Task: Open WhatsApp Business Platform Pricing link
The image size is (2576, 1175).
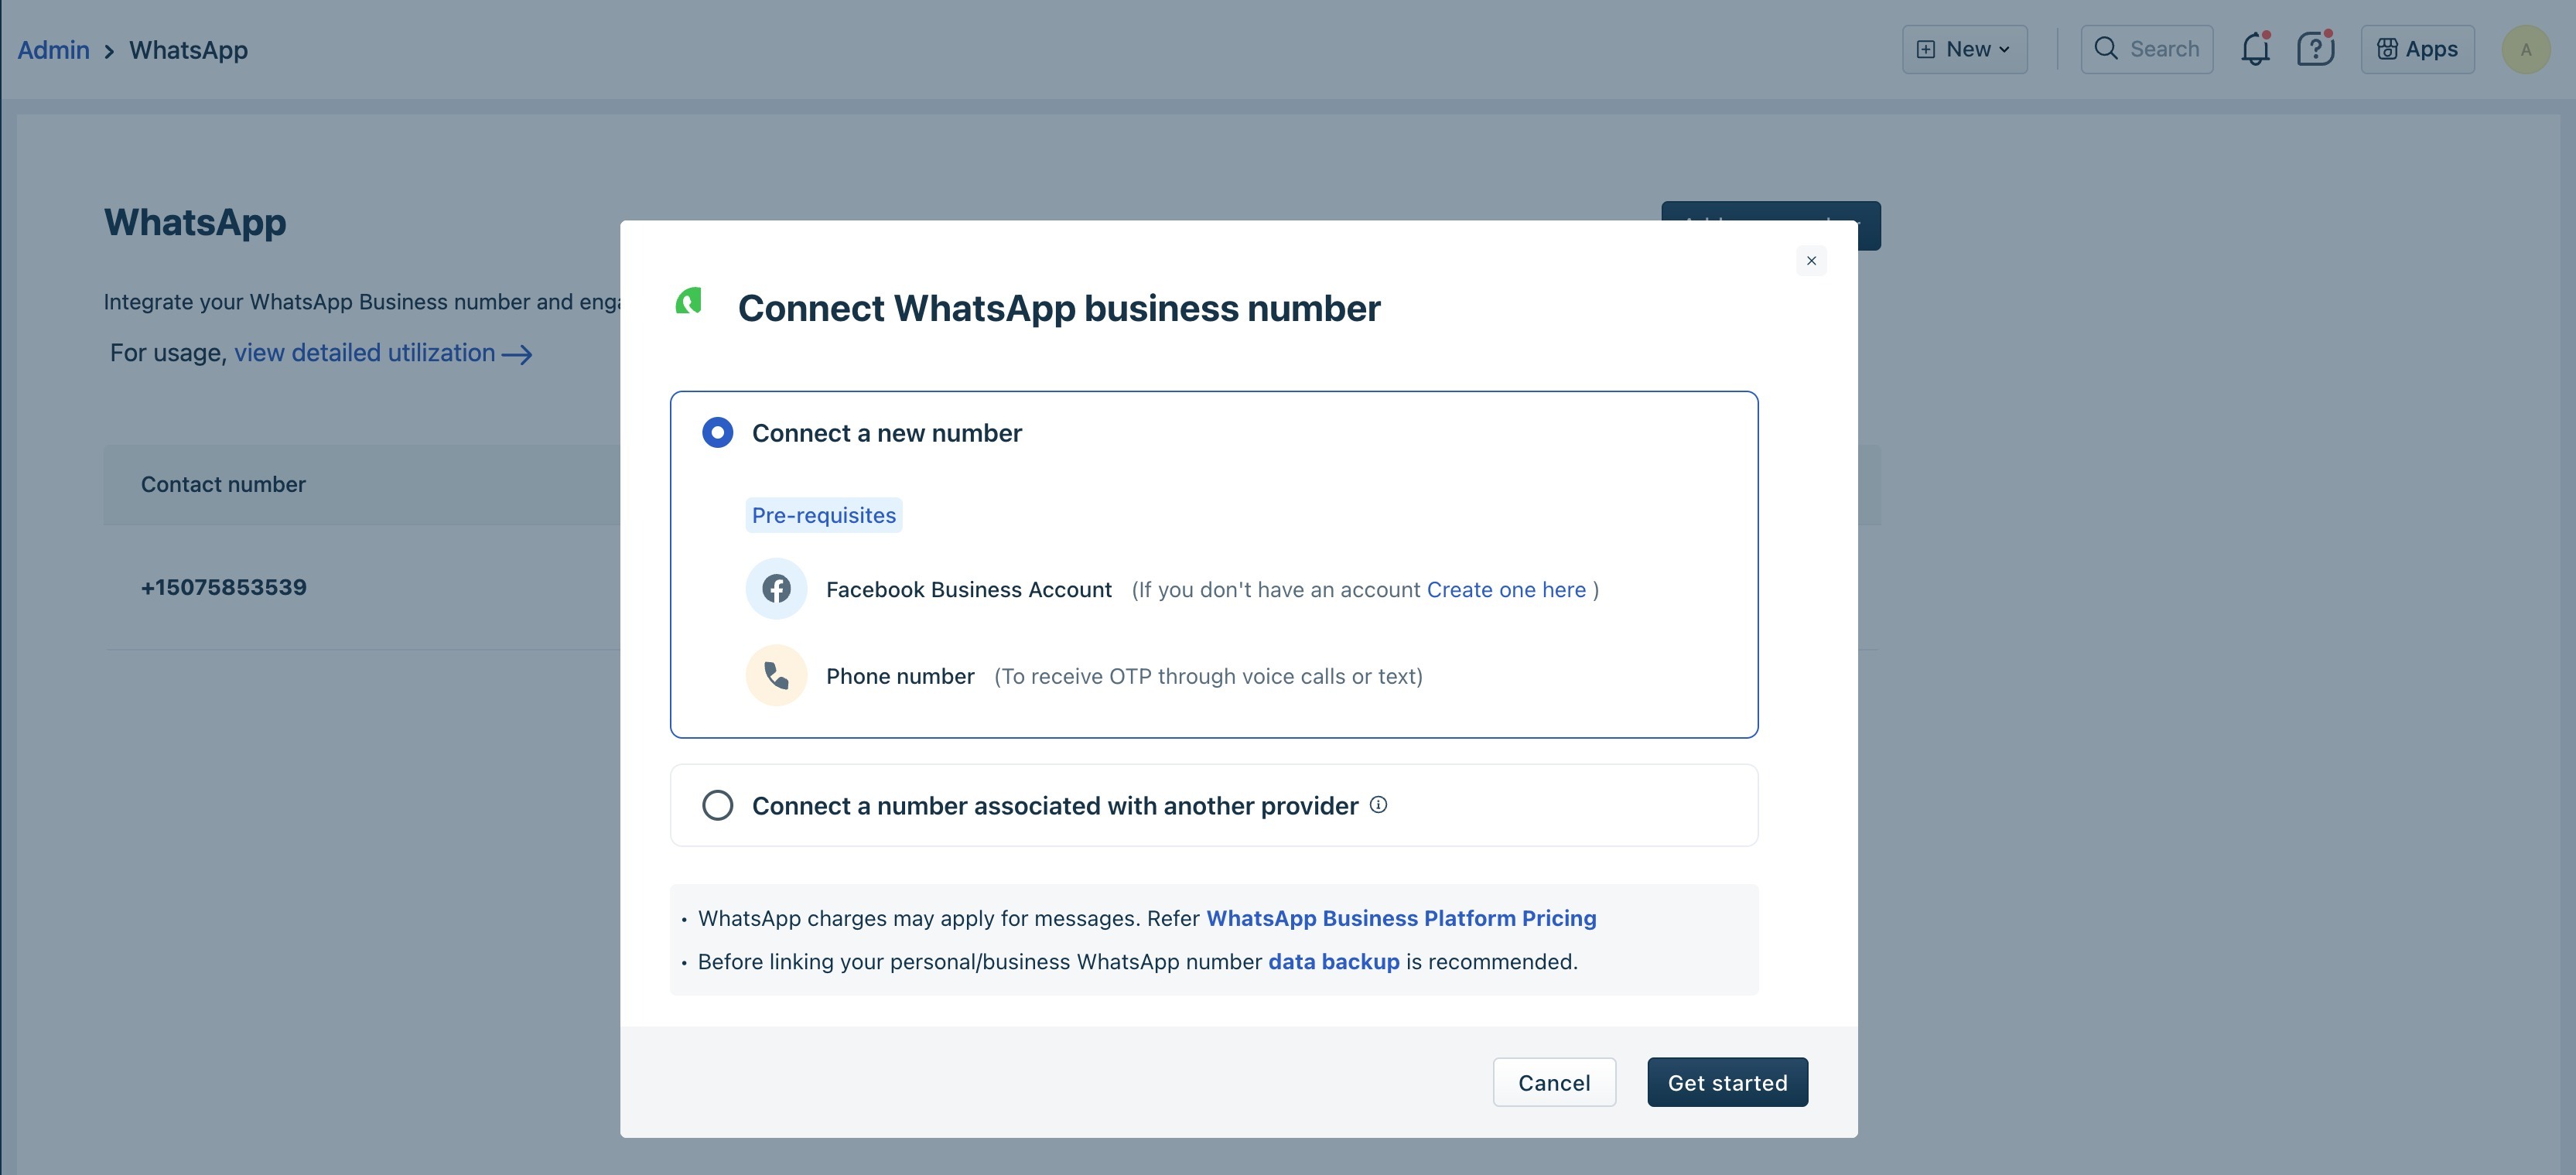Action: [x=1401, y=918]
